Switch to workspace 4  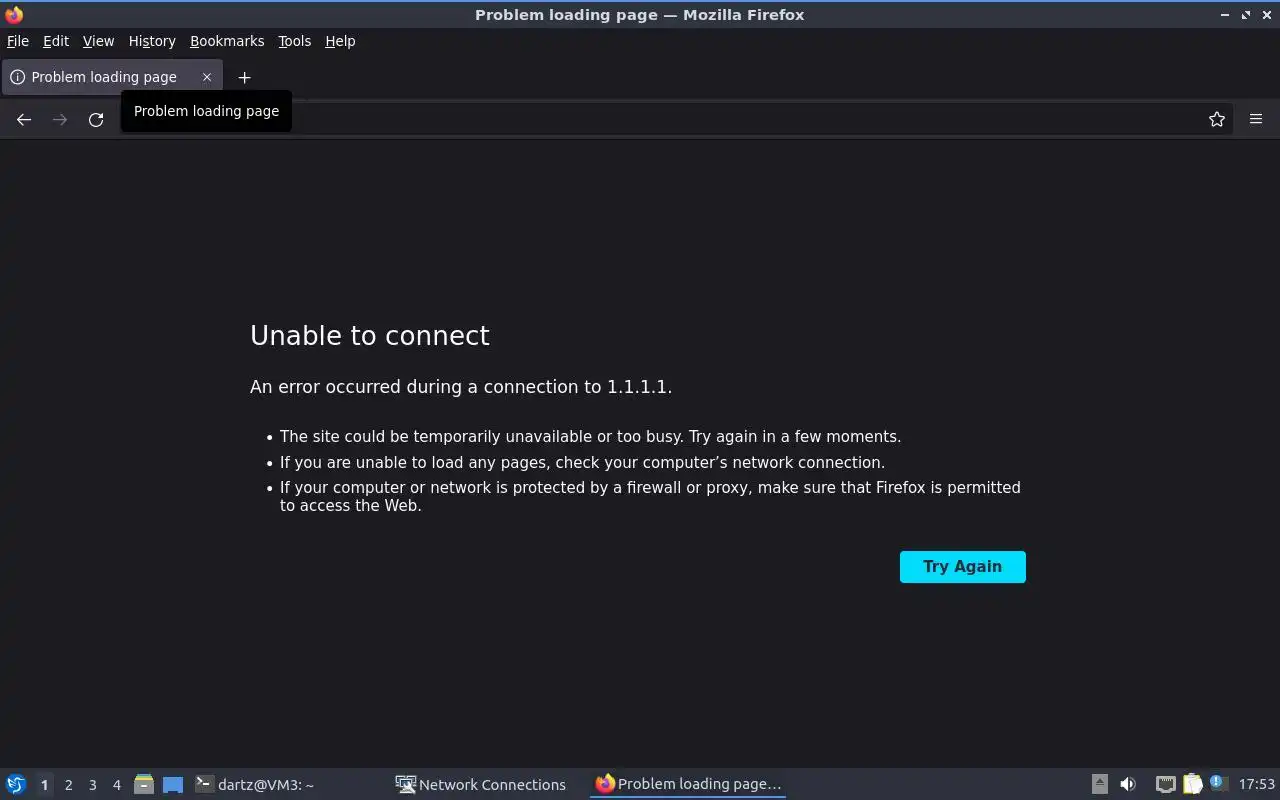point(116,785)
